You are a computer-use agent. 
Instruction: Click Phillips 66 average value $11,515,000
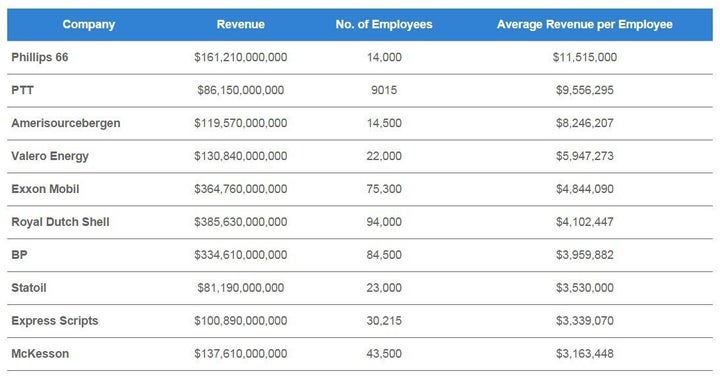tap(585, 57)
